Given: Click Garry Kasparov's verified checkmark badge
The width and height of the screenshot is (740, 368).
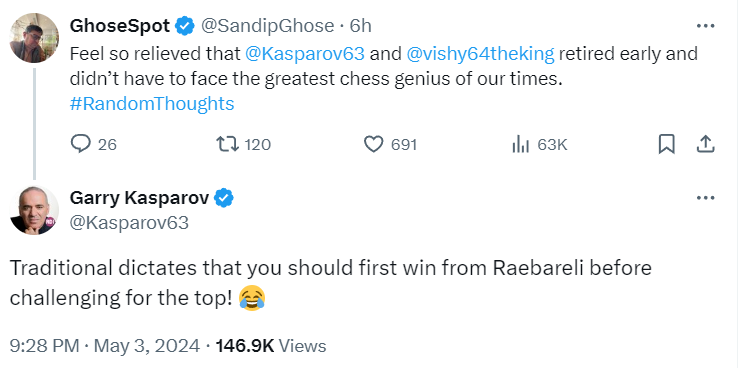Looking at the screenshot, I should click(x=224, y=198).
